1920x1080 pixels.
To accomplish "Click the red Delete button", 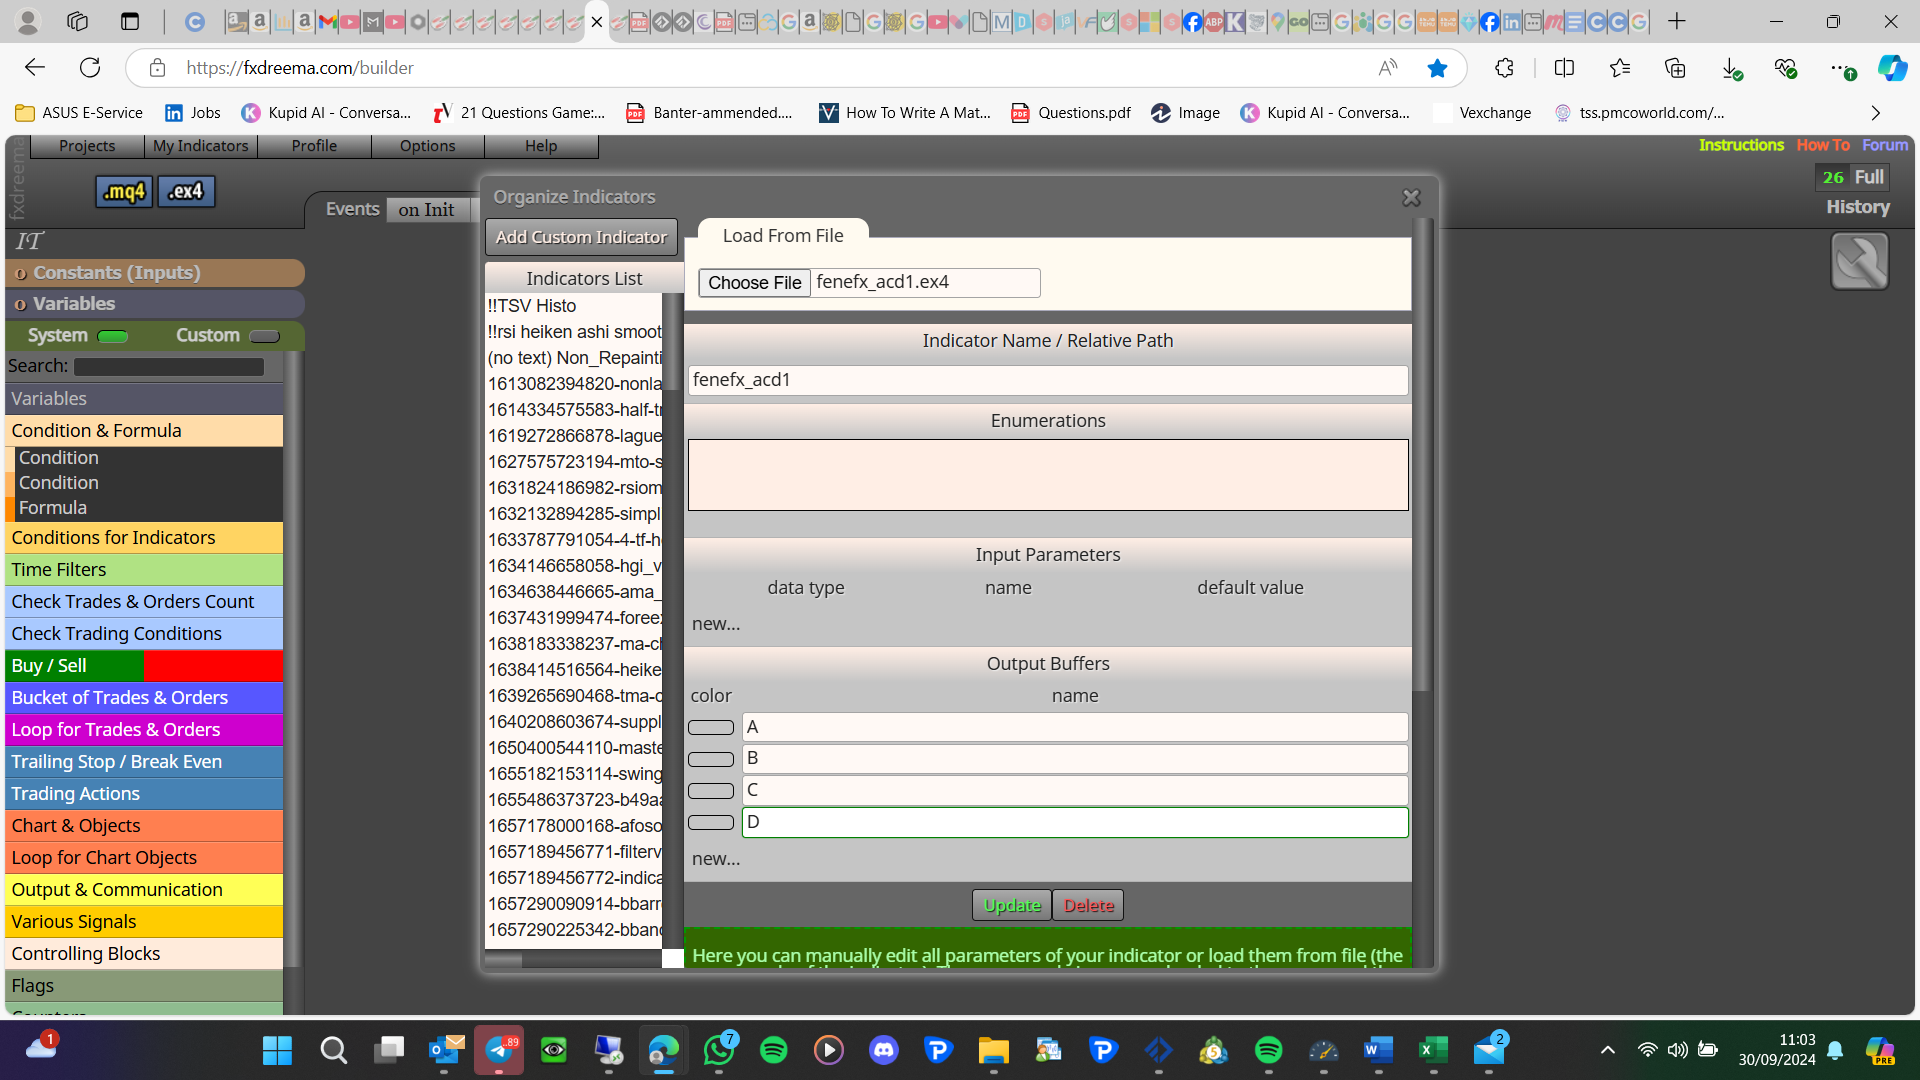I will pos(1088,905).
